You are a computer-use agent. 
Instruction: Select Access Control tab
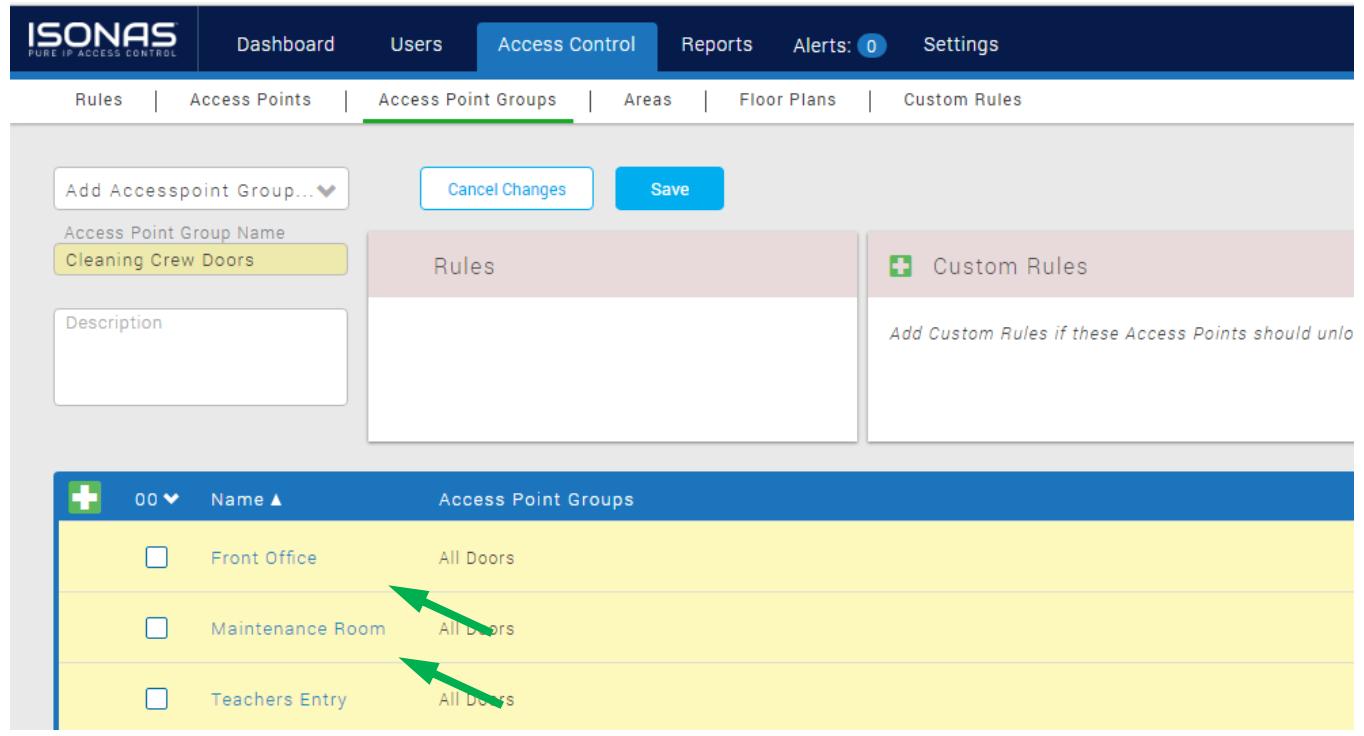tap(566, 44)
